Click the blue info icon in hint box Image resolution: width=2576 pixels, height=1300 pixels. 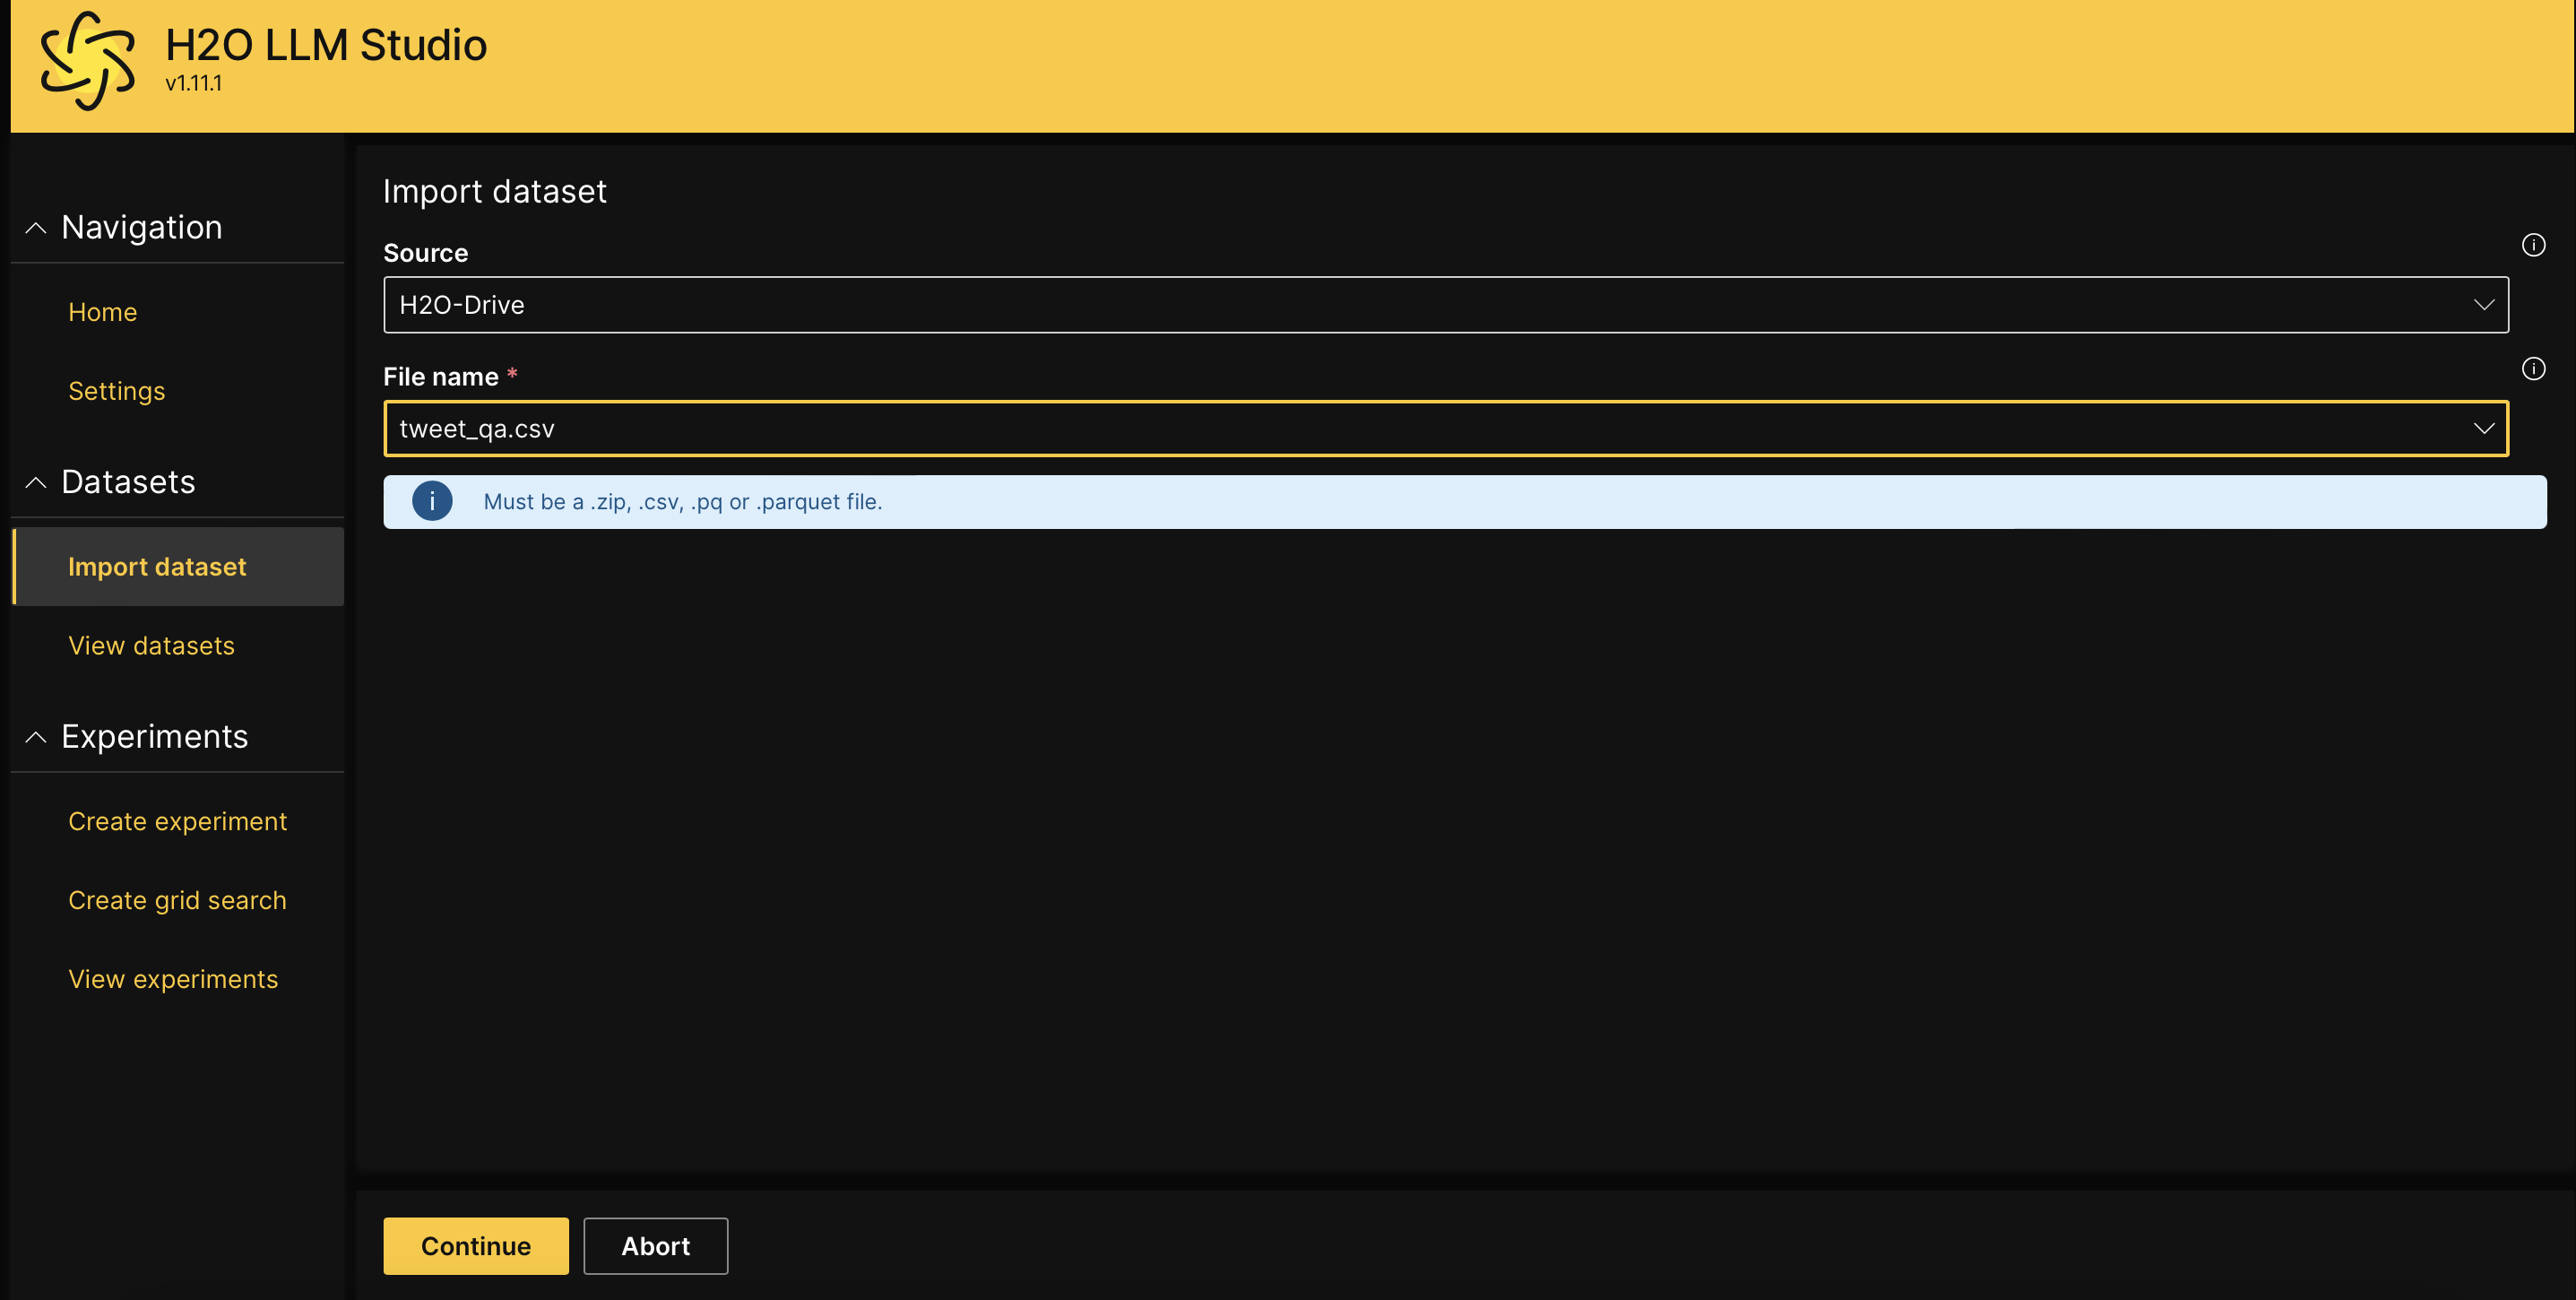coord(433,501)
